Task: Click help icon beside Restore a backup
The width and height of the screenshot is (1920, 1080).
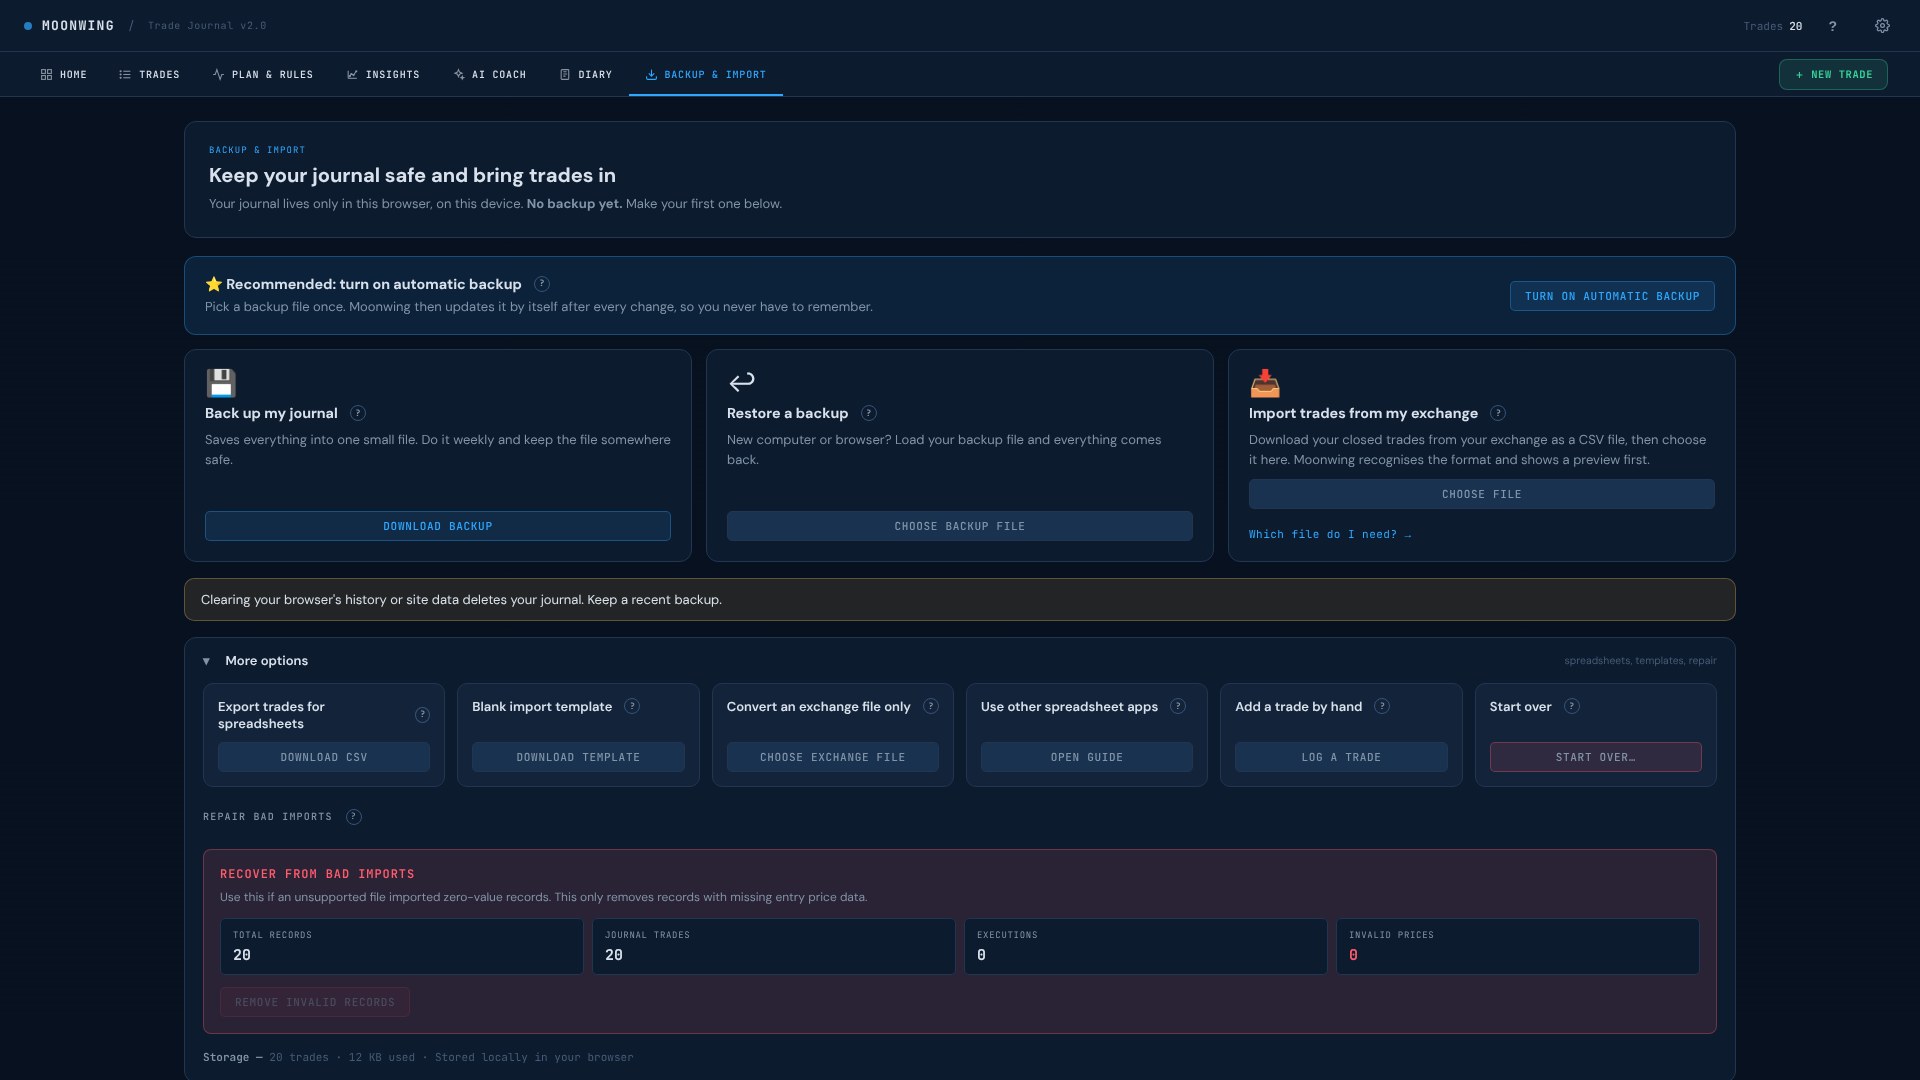Action: 869,413
